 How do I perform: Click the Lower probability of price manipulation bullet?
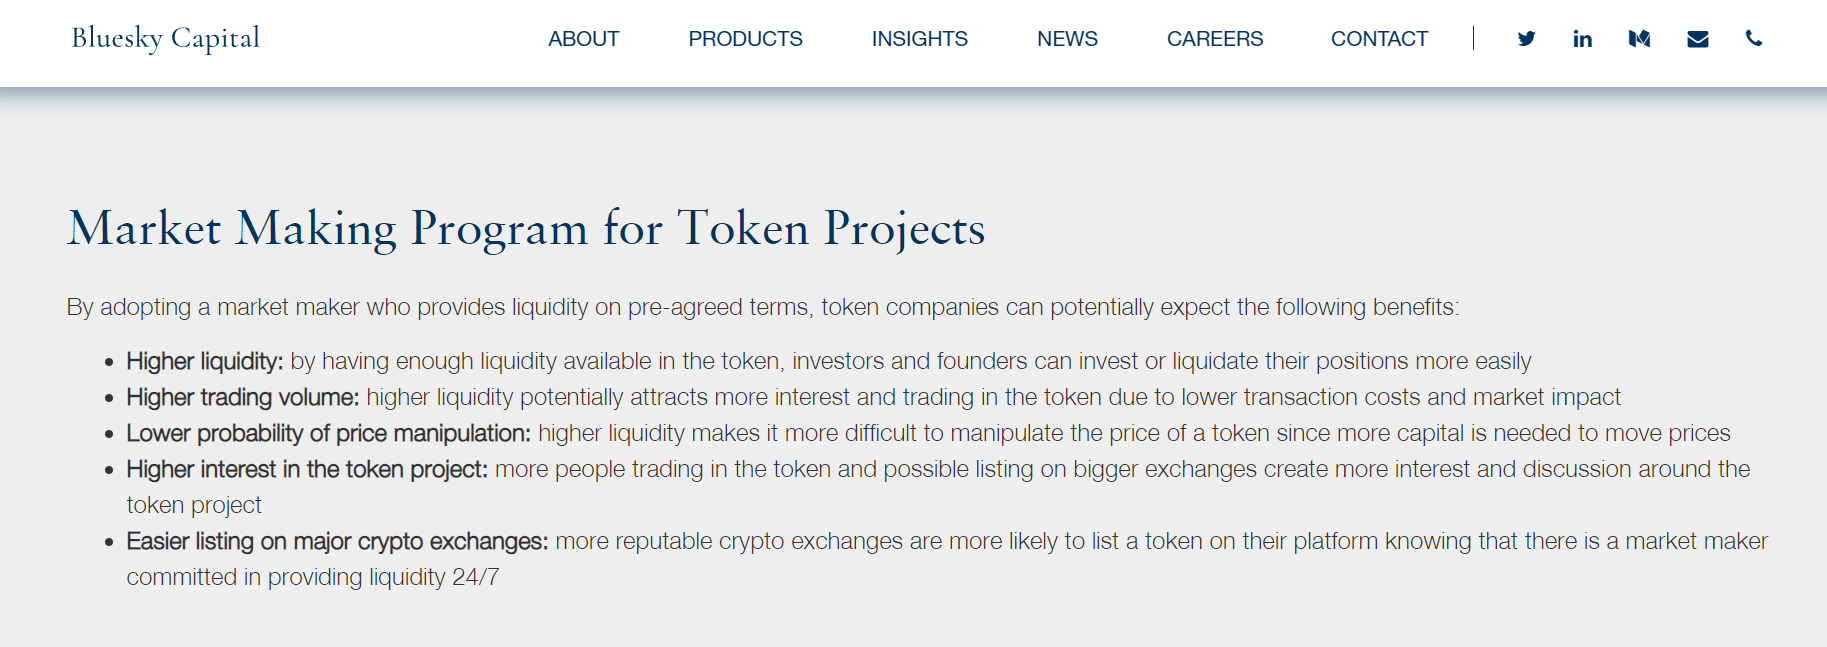(927, 432)
